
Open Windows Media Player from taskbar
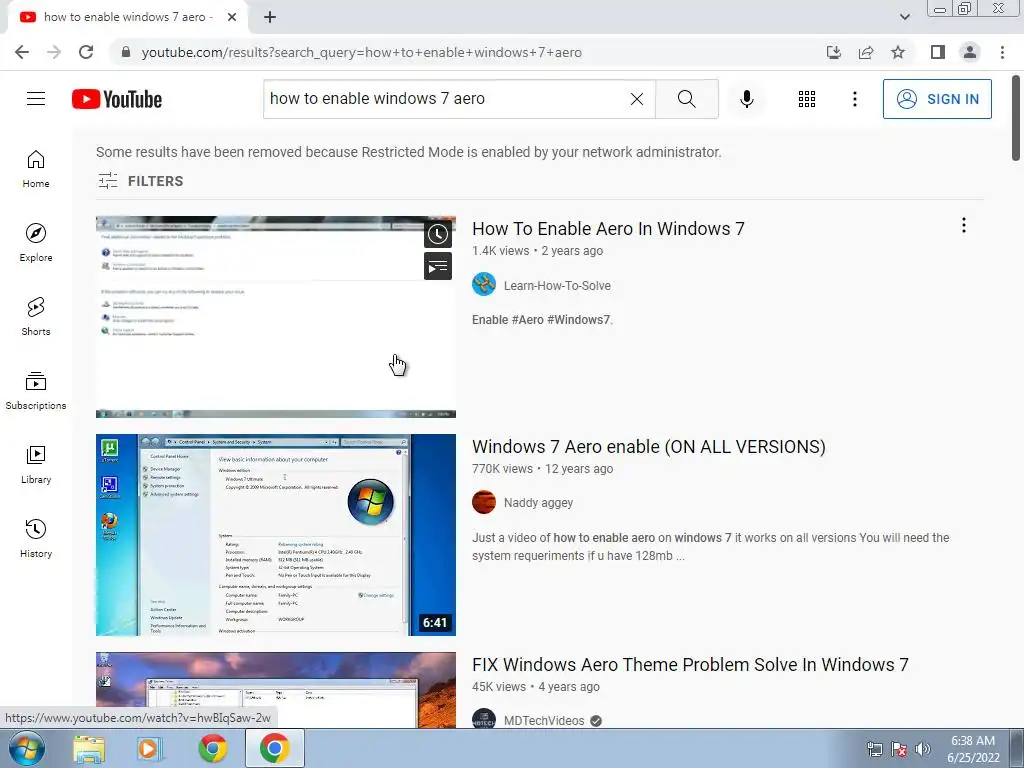tap(150, 749)
